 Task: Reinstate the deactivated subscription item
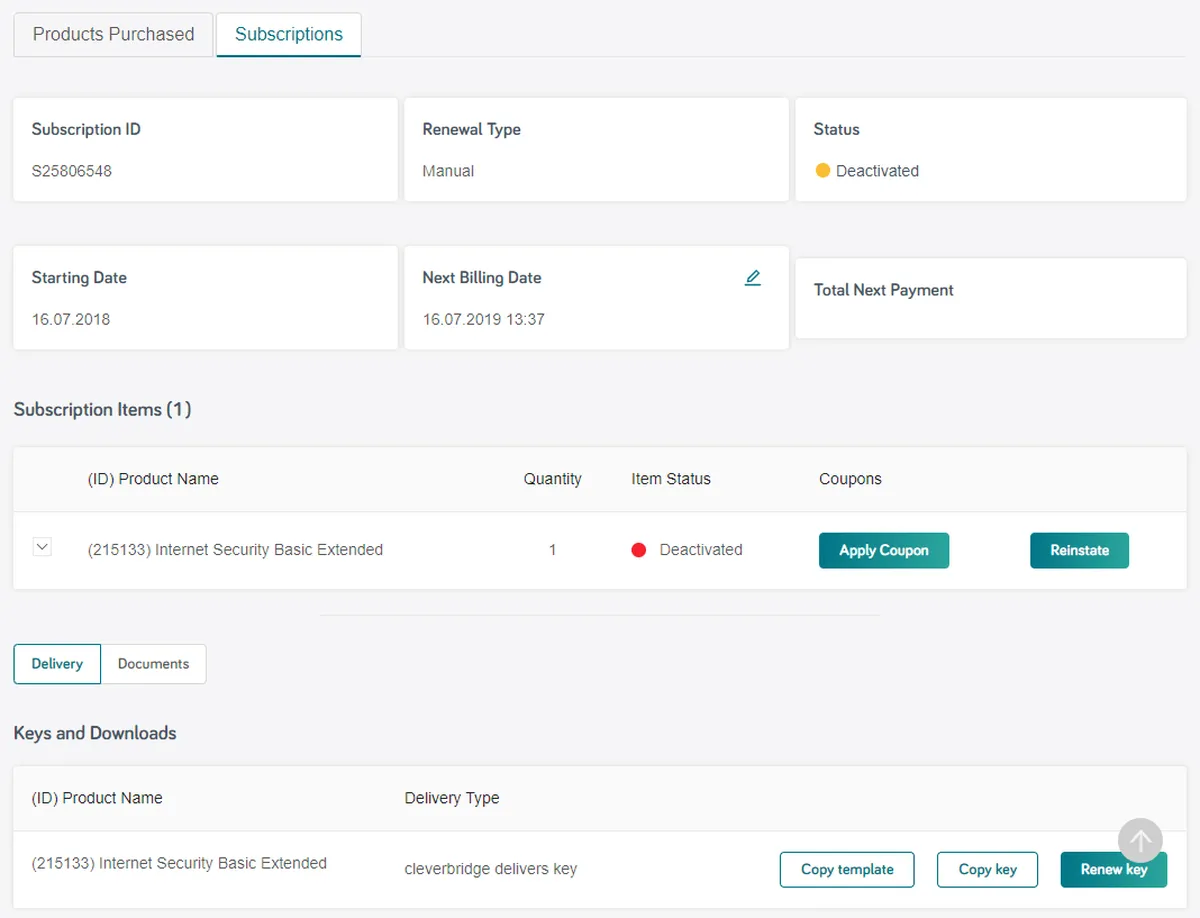pos(1079,550)
